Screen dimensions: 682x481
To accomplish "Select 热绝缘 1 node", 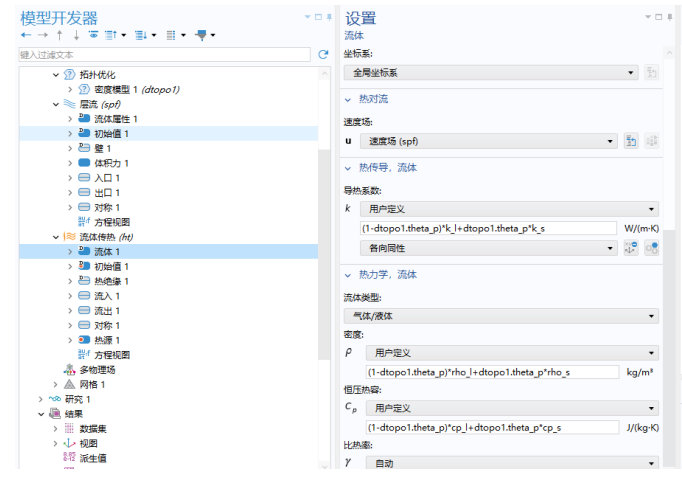I will 111,281.
